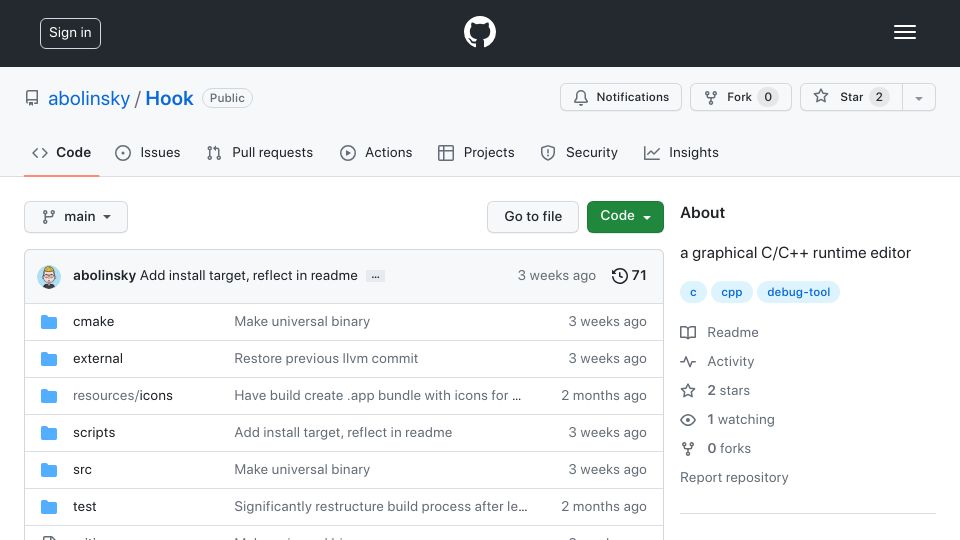960x540 pixels.
Task: Click the cmake folder icon
Action: (x=49, y=322)
